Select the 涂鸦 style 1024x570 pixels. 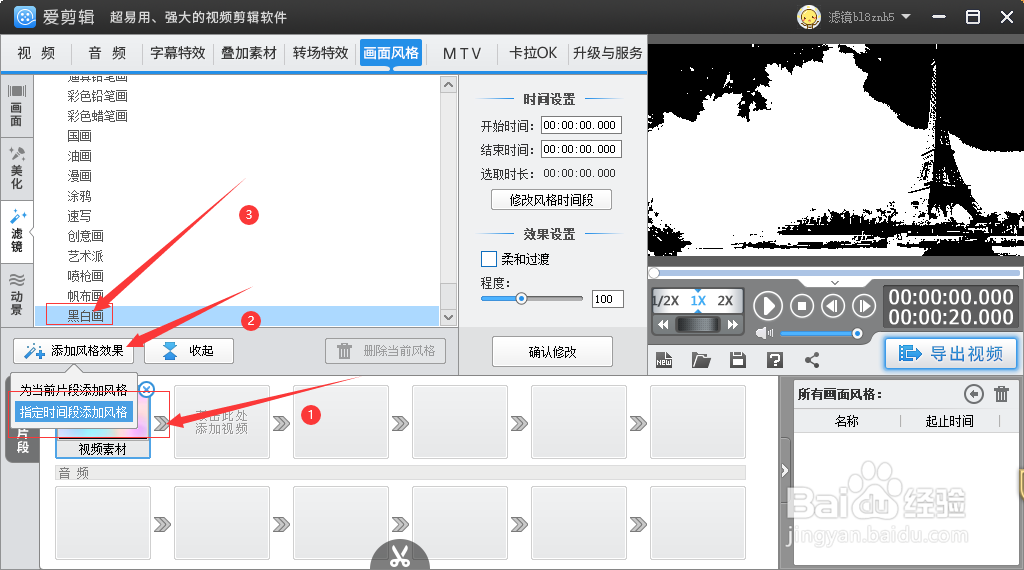click(x=79, y=196)
